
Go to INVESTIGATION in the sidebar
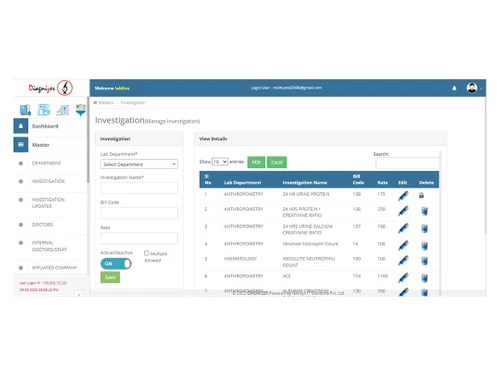click(48, 181)
